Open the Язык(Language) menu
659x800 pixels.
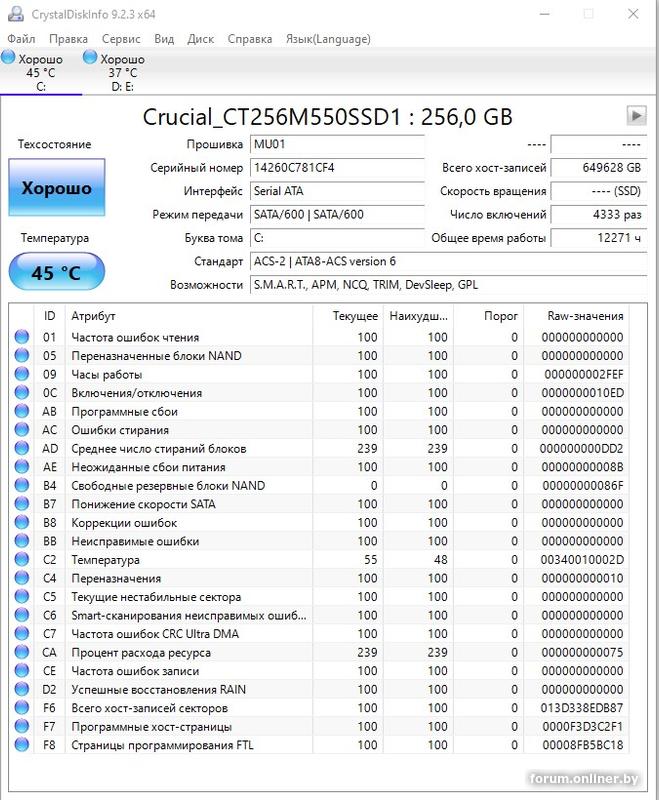click(x=328, y=39)
